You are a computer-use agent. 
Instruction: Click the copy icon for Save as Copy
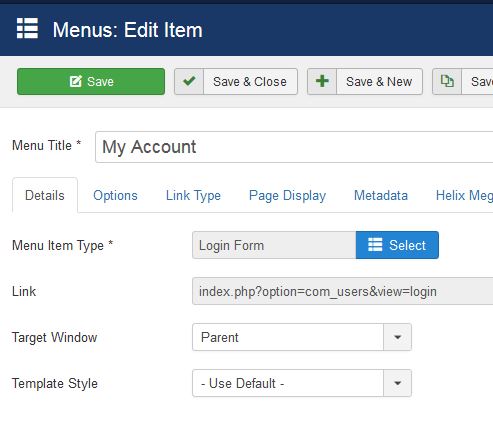click(447, 82)
